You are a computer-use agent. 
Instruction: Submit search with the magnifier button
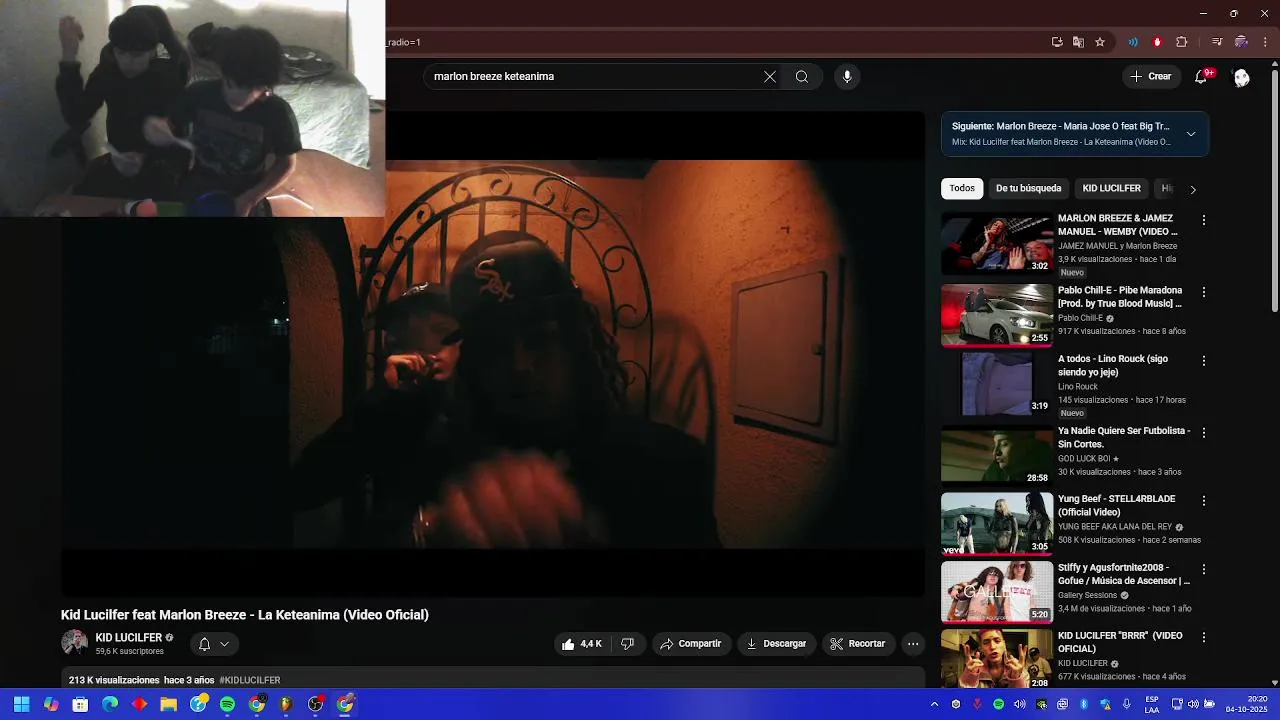click(x=802, y=77)
